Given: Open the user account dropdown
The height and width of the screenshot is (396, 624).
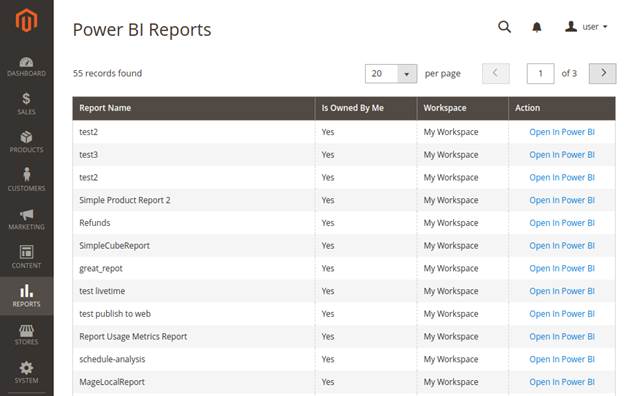Looking at the screenshot, I should point(586,27).
